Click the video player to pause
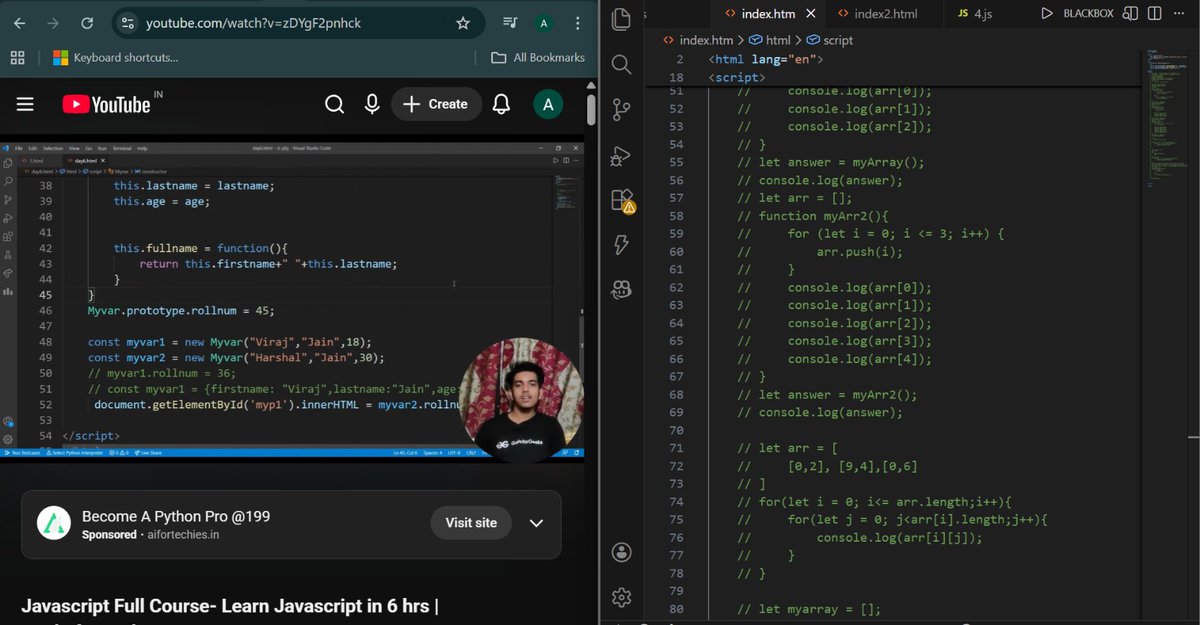This screenshot has height=625, width=1200. point(292,301)
